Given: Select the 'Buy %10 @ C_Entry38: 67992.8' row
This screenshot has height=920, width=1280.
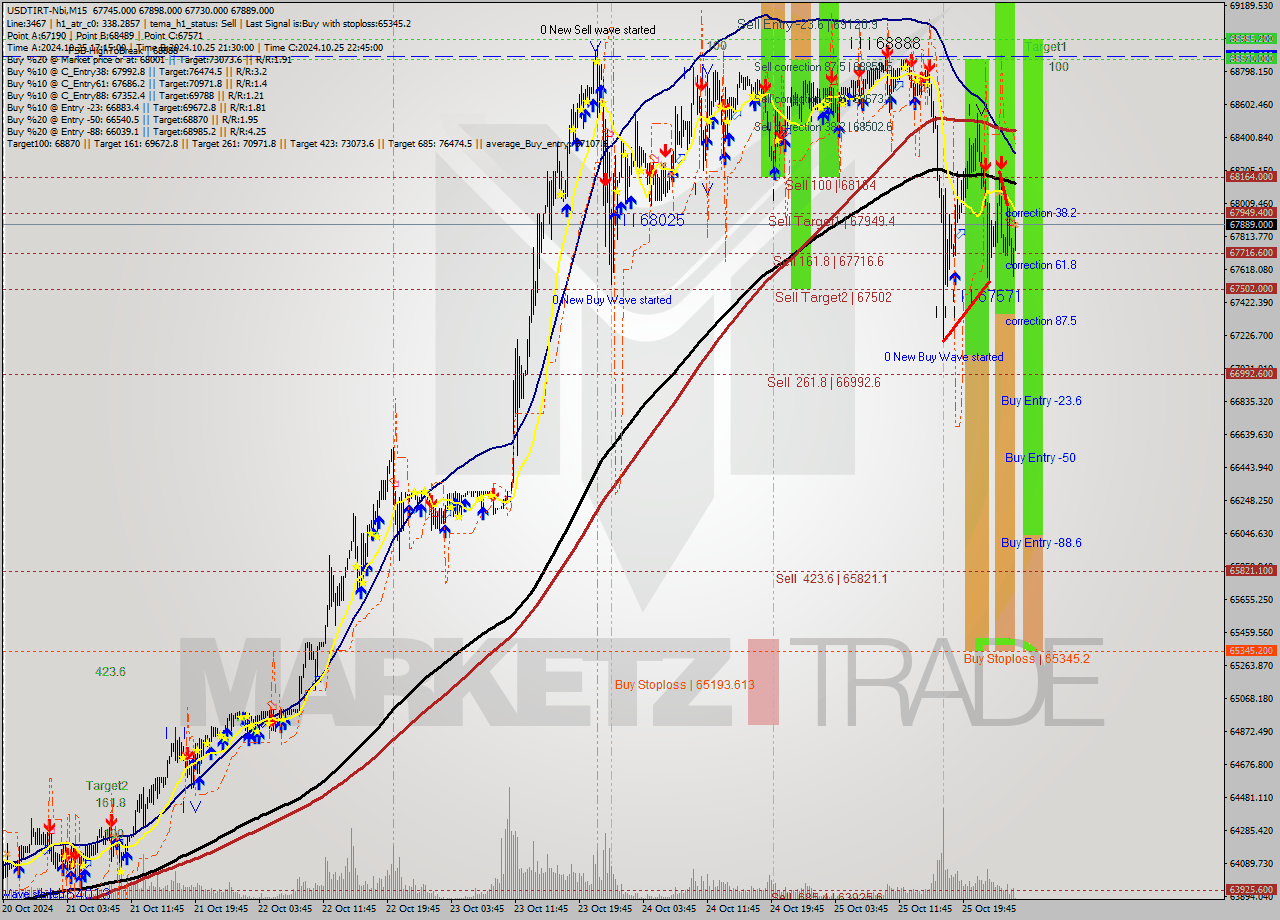Looking at the screenshot, I should (x=137, y=71).
